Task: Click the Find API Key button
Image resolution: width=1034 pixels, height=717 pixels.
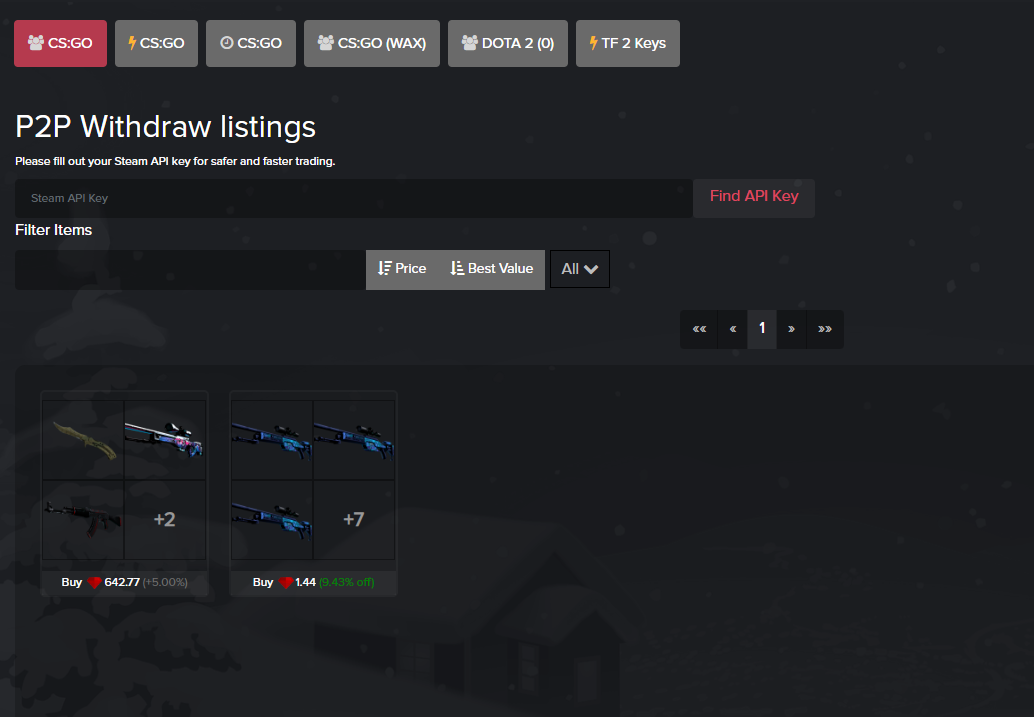Action: click(x=754, y=197)
